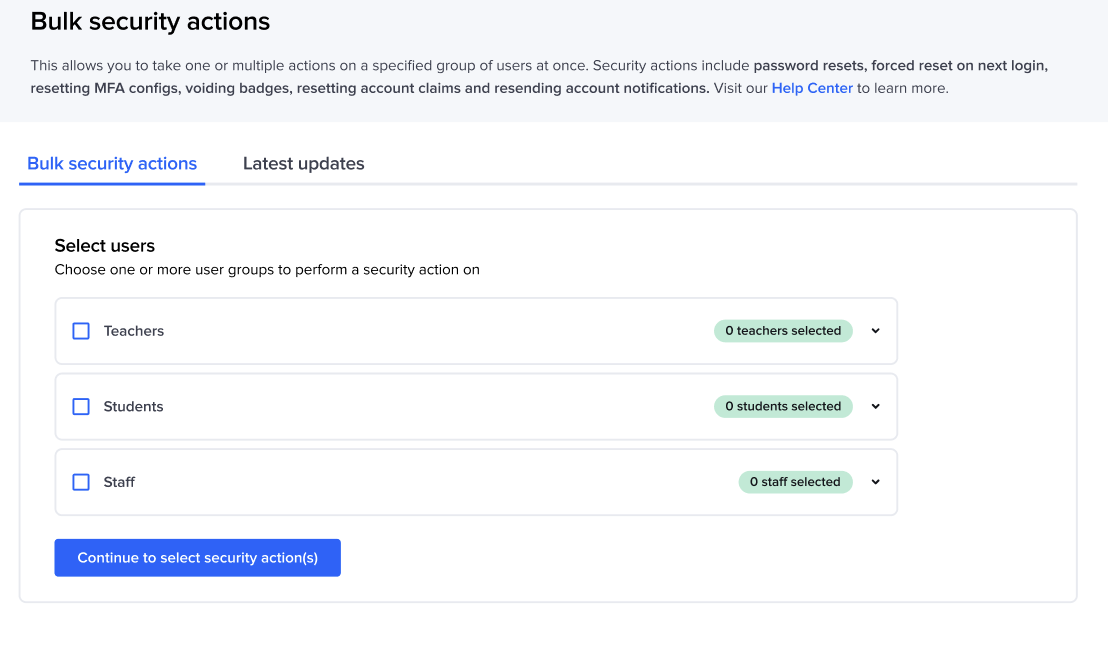The height and width of the screenshot is (650, 1108).
Task: Expand the Staff group chevron
Action: click(876, 482)
